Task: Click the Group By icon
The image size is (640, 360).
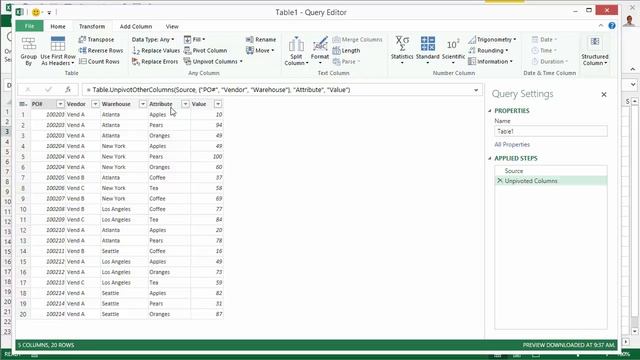Action: click(x=29, y=50)
